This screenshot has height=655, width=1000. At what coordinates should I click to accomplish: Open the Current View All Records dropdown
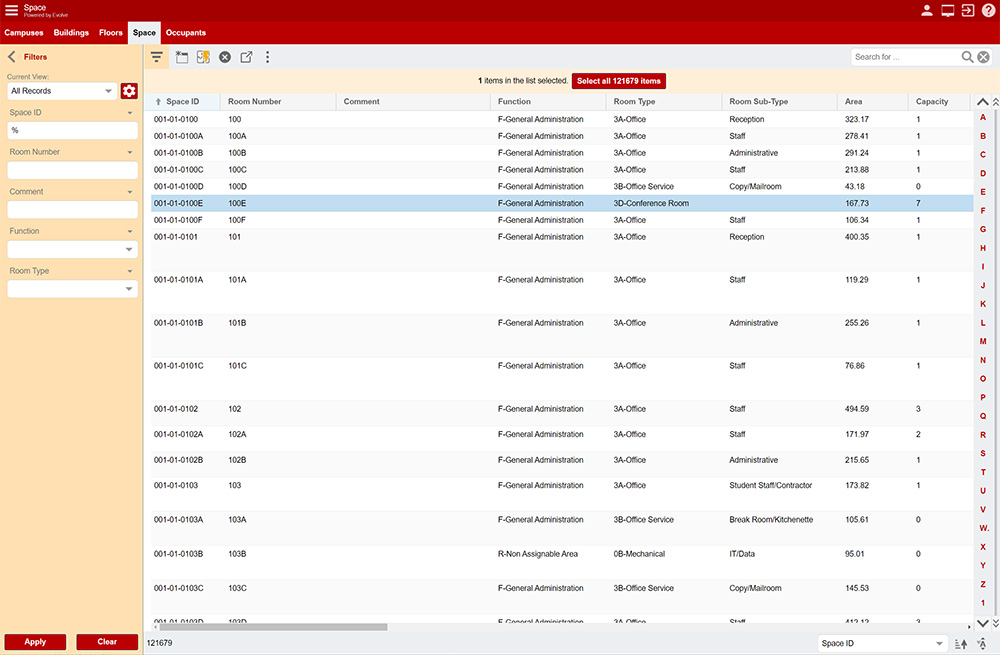click(61, 91)
